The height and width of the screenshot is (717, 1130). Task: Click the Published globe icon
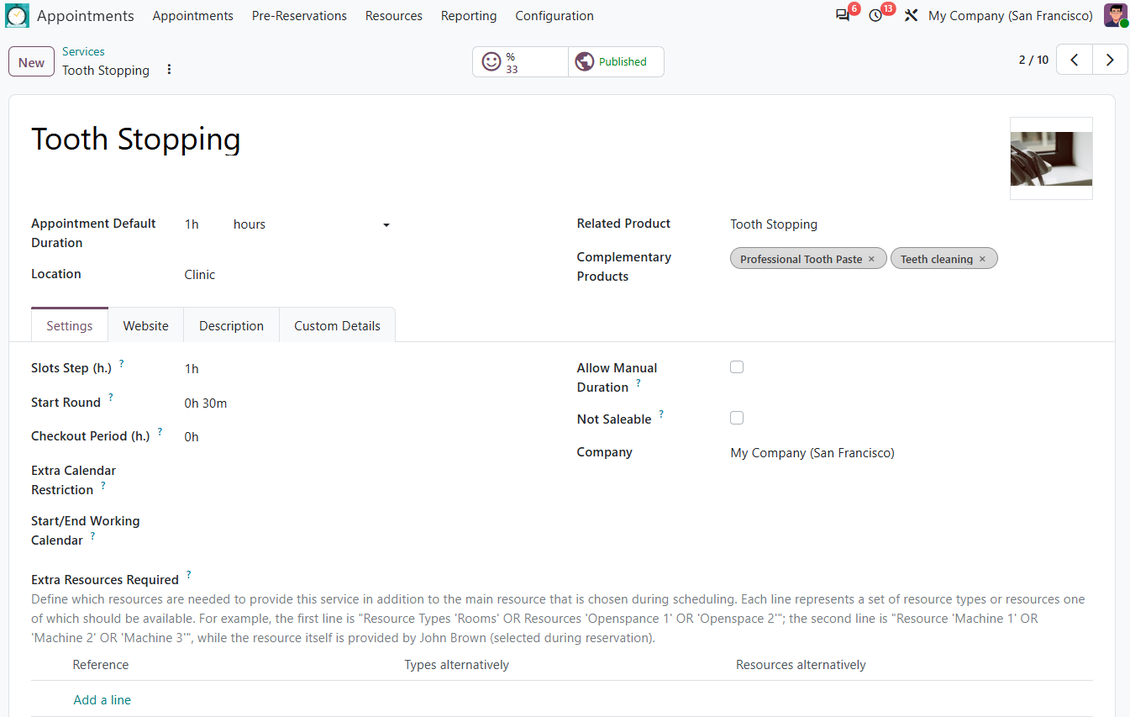(584, 62)
